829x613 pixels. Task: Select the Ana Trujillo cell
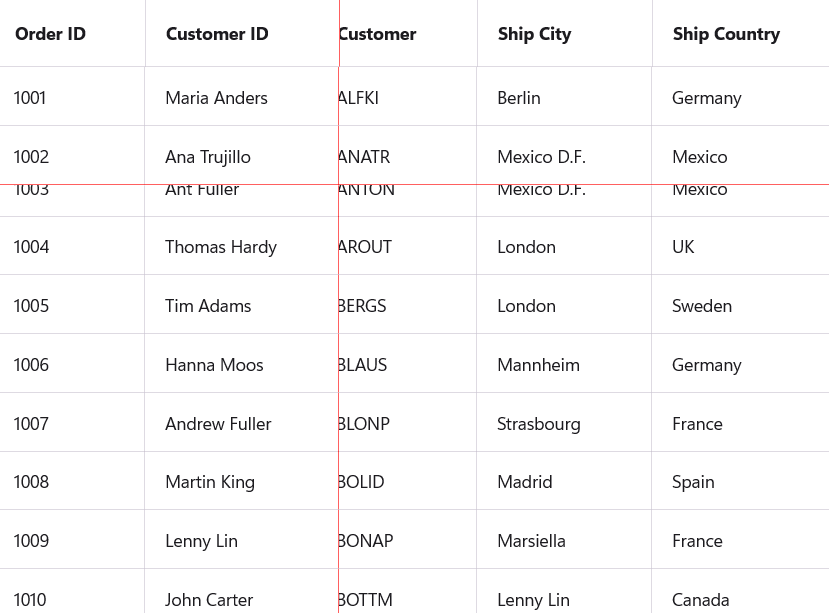coord(208,157)
